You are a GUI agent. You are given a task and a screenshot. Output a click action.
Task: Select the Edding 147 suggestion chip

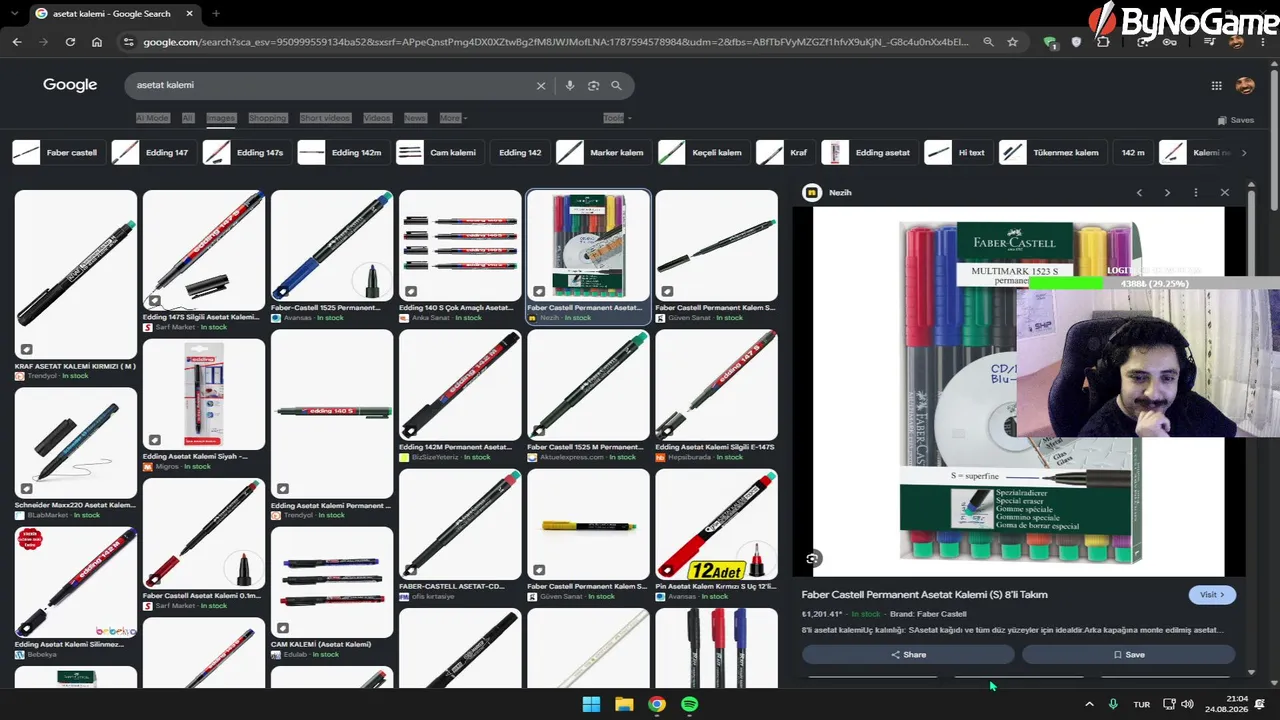point(153,153)
